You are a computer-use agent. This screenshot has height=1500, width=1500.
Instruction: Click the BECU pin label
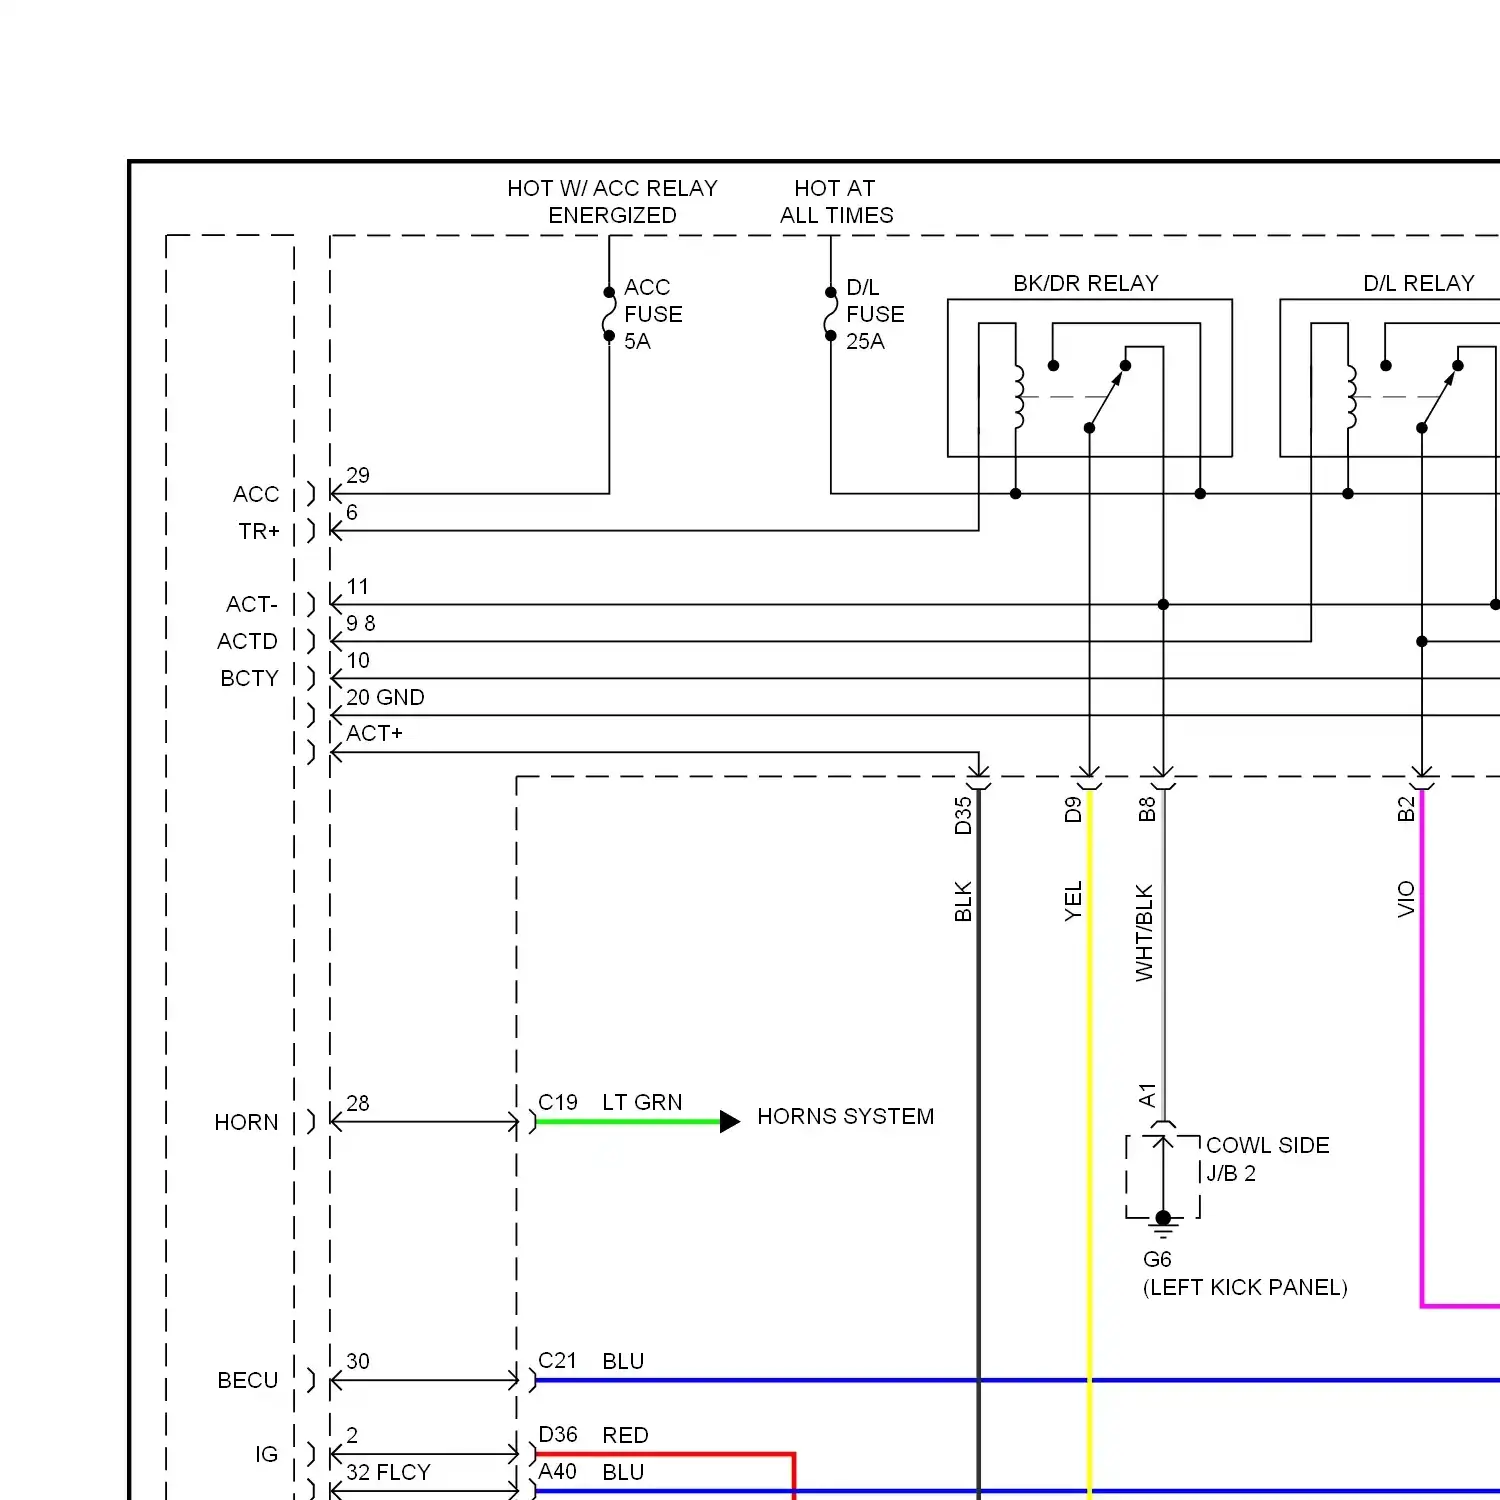[248, 1380]
